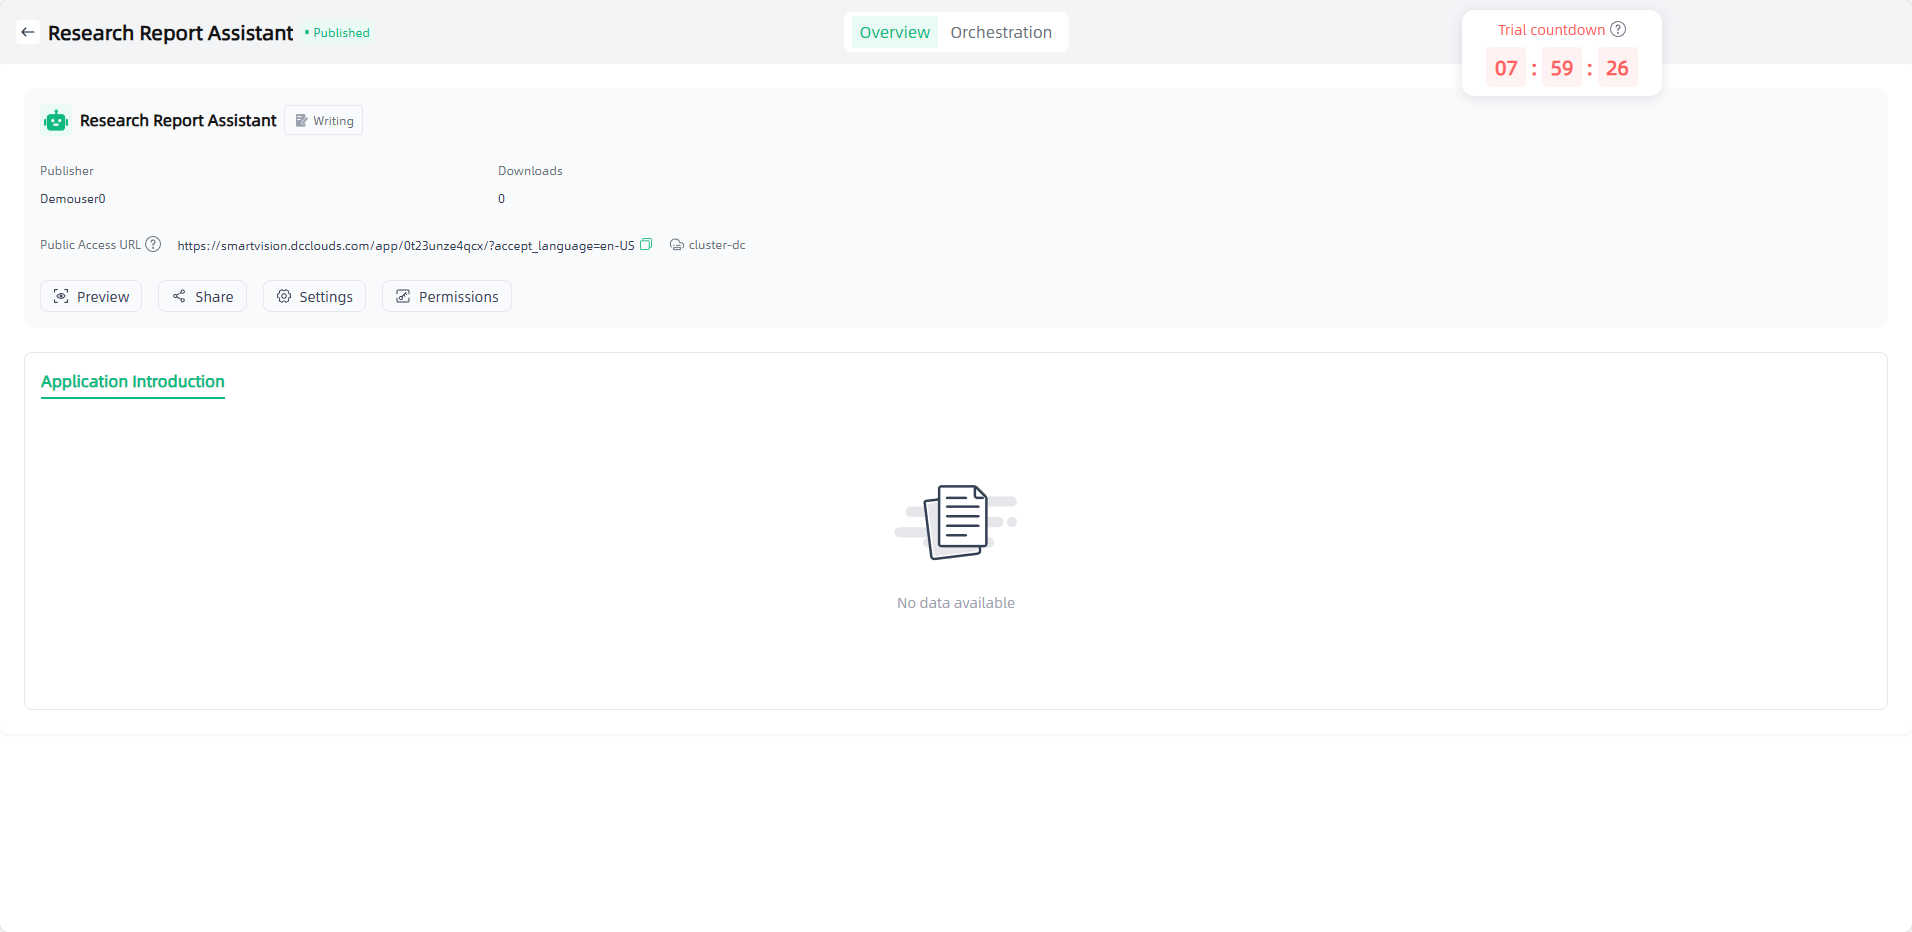Click the back arrow beside the app title

click(28, 33)
